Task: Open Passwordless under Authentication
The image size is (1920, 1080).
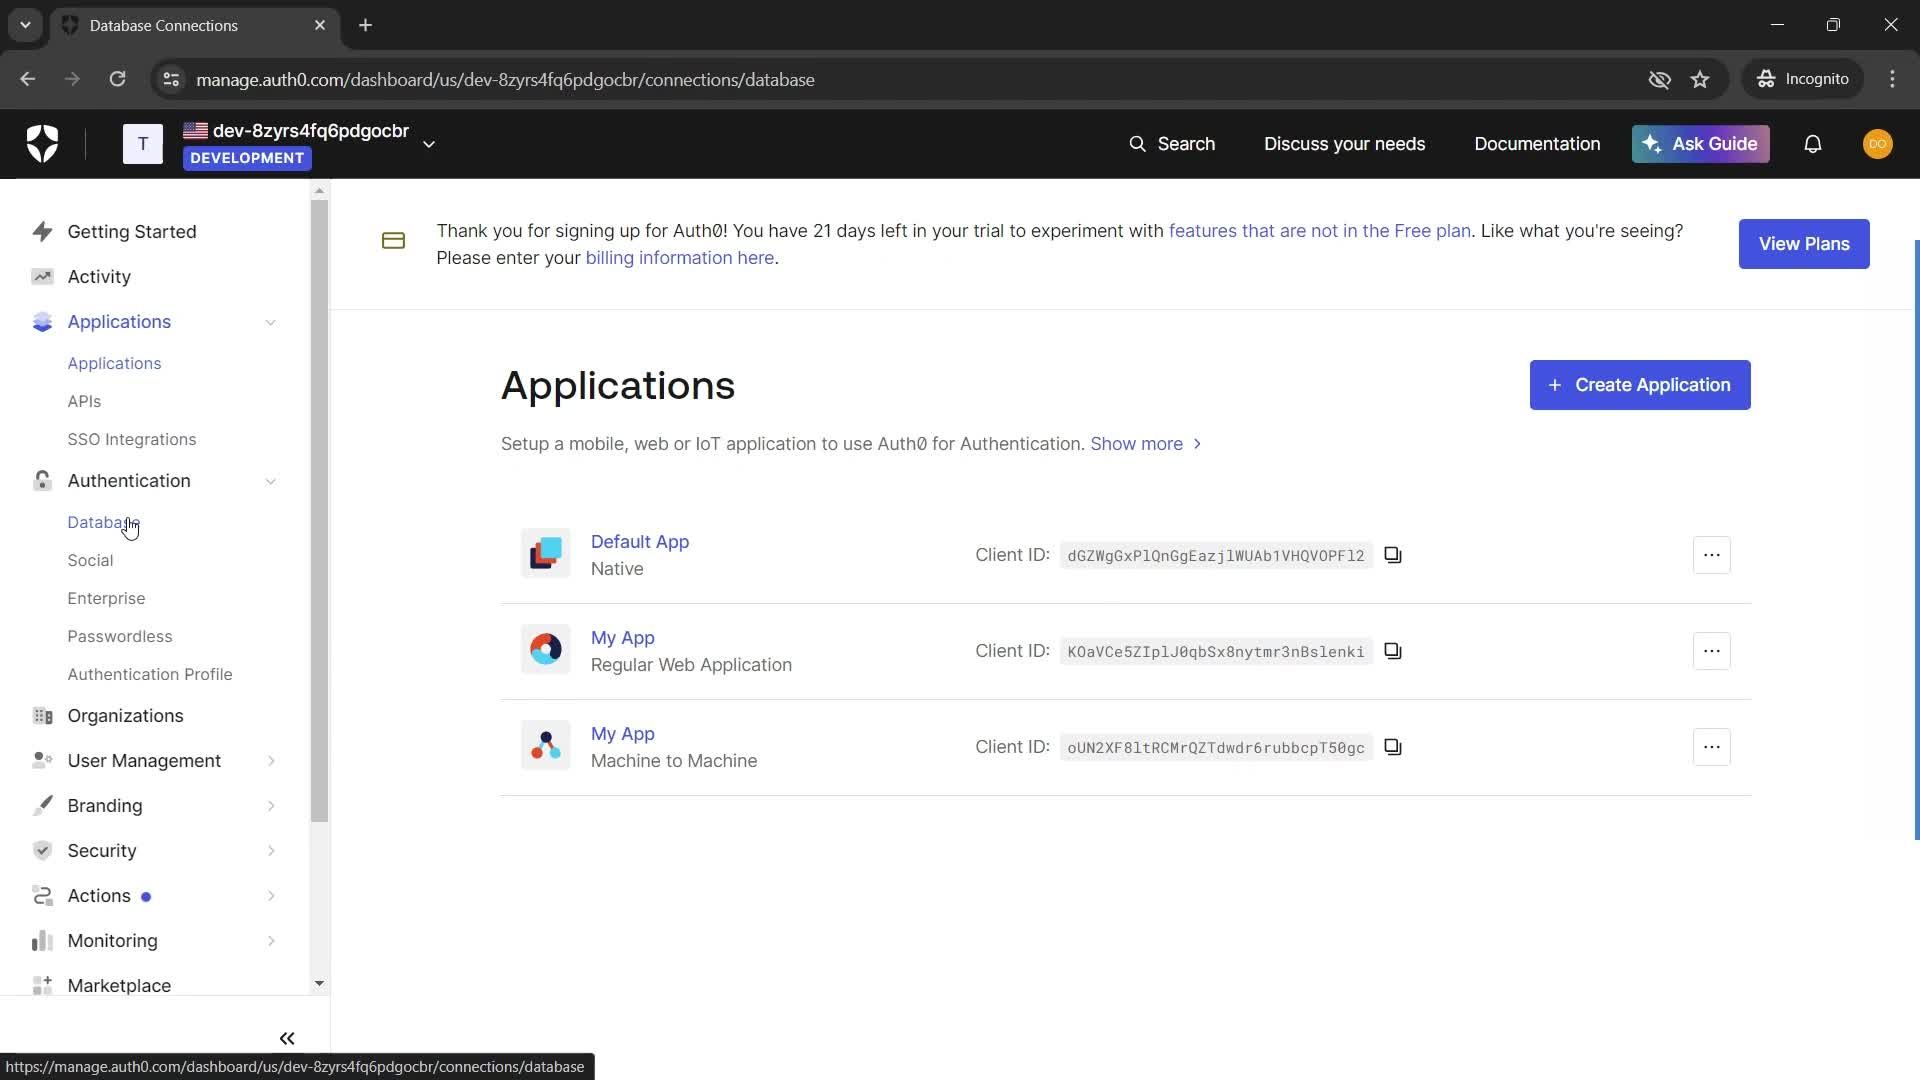Action: [119, 636]
